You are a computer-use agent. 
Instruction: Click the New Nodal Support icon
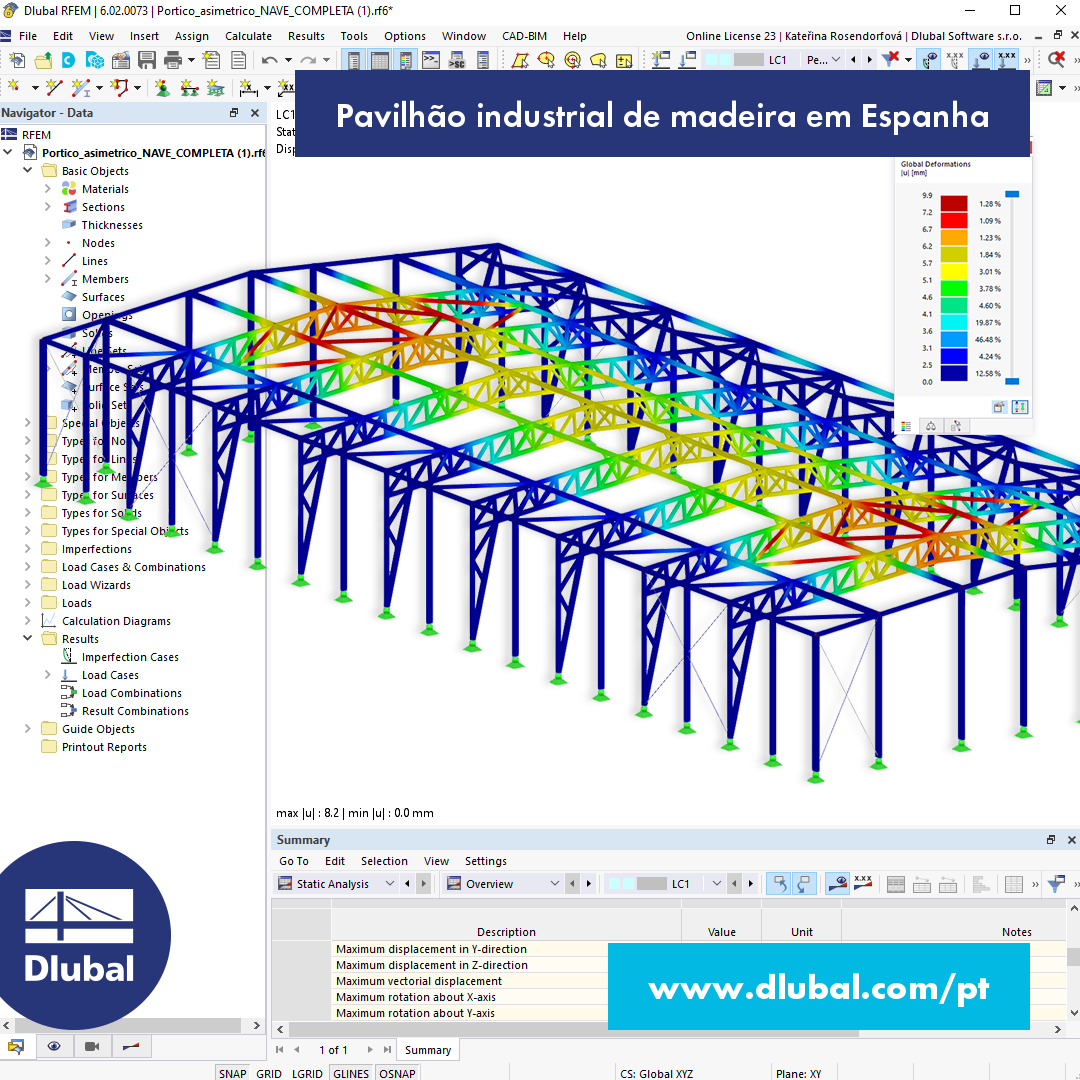tap(163, 87)
